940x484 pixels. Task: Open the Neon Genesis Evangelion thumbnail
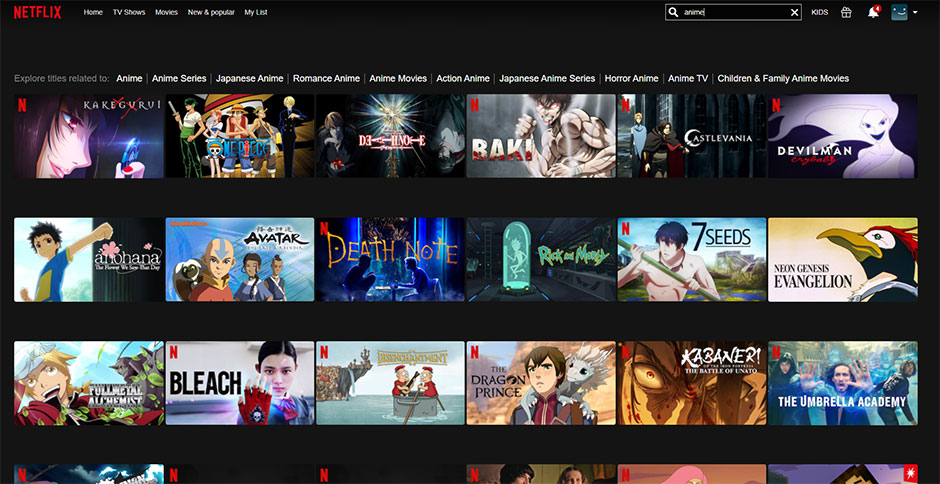point(843,260)
